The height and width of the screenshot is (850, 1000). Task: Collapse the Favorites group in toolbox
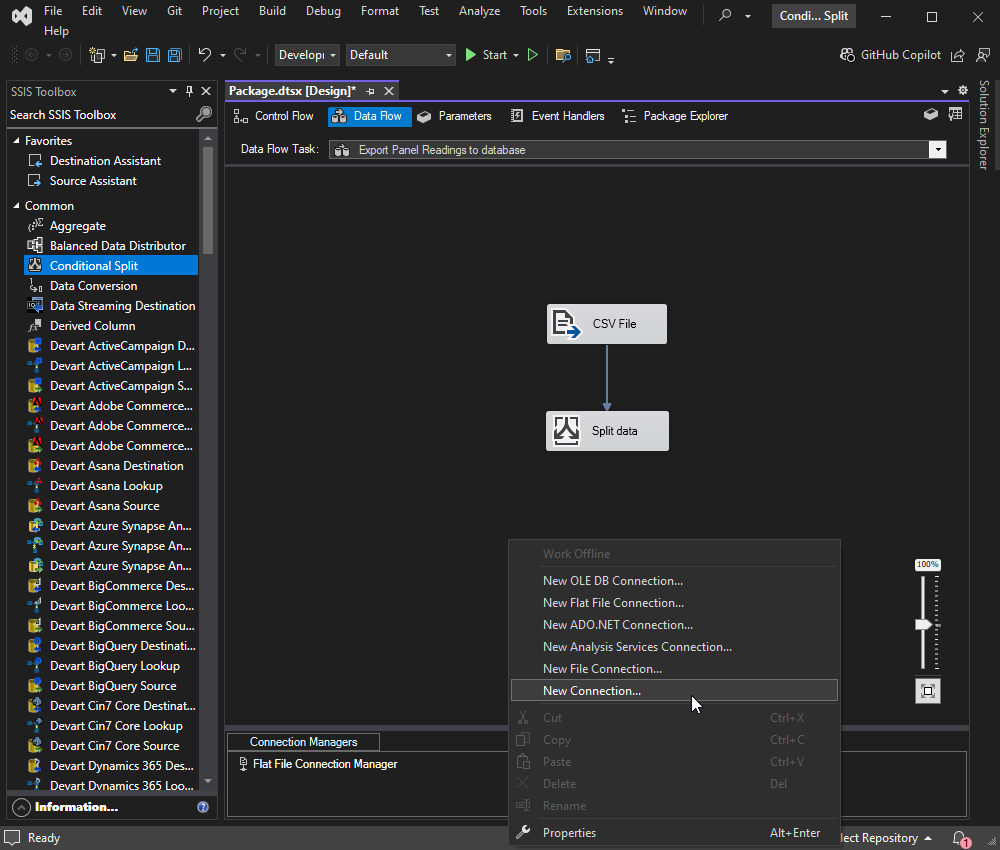click(17, 140)
